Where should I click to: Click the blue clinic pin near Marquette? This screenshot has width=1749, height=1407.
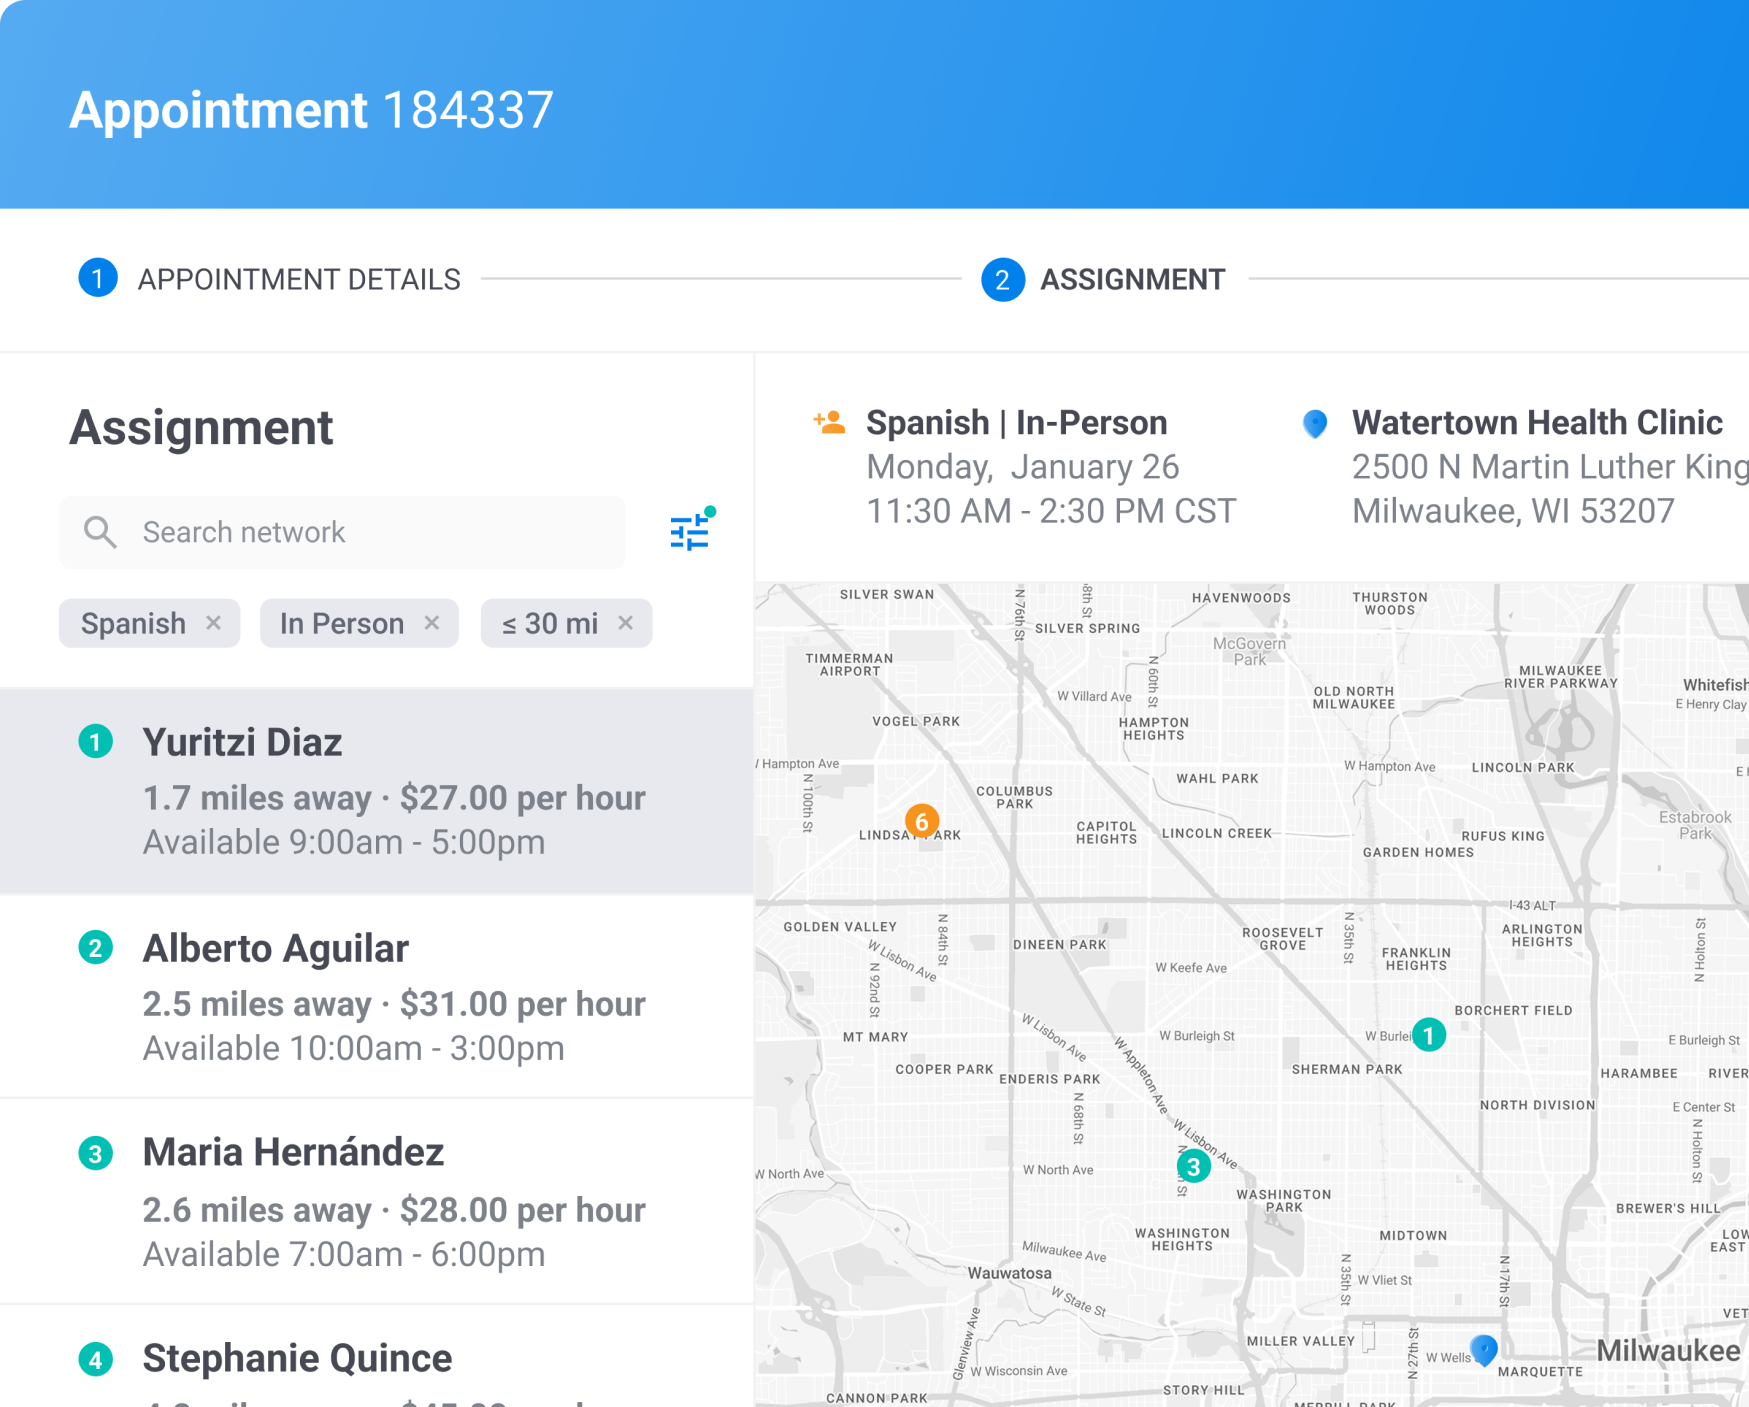coord(1483,1350)
